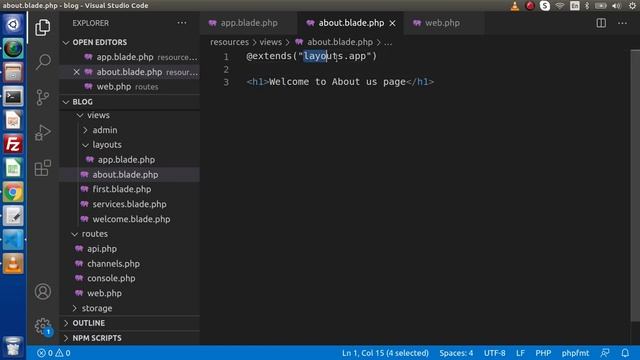Open welcome.blade.php in file tree
The width and height of the screenshot is (640, 360).
130,219
